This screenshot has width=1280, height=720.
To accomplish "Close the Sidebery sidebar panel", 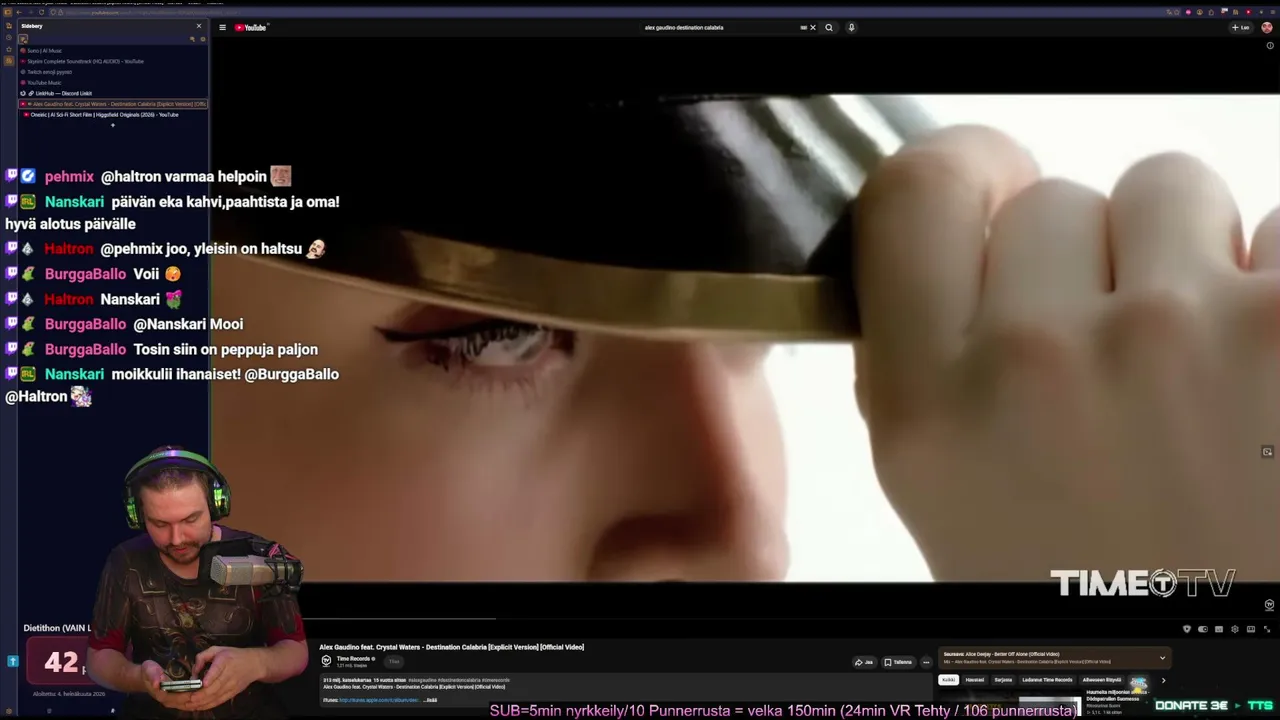I will click(199, 26).
